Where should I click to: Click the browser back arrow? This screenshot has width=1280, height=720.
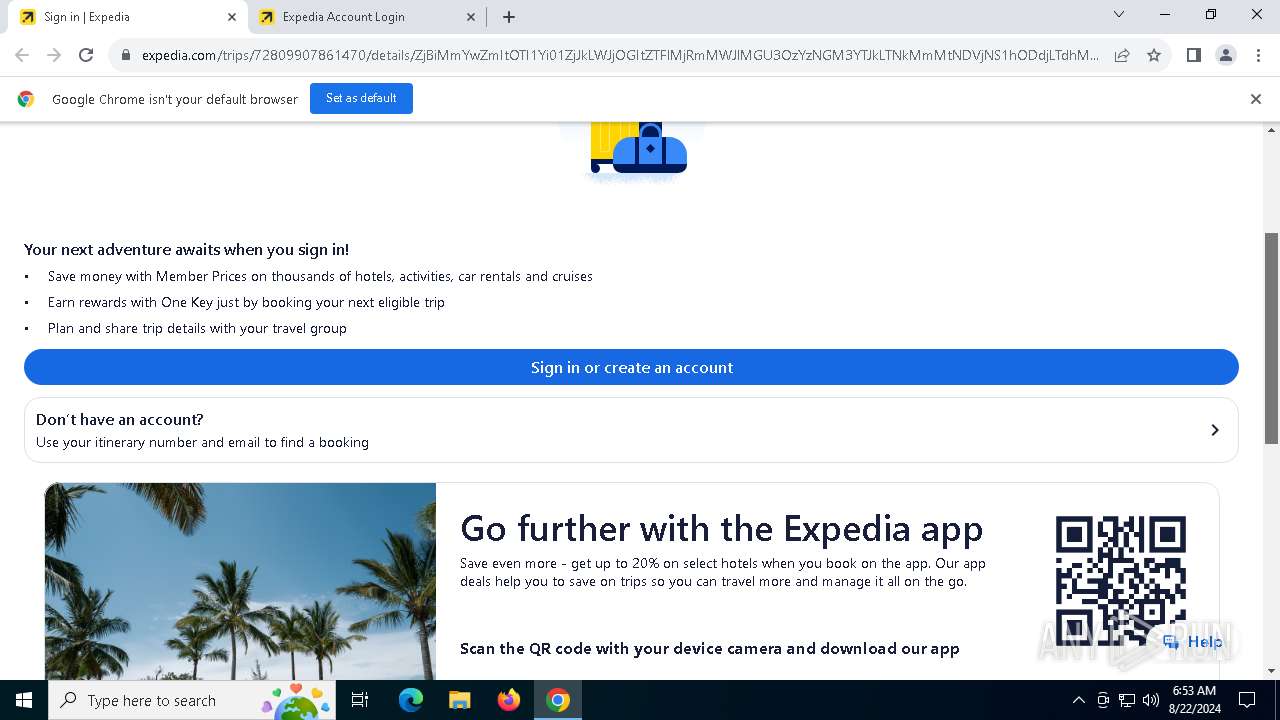click(22, 55)
